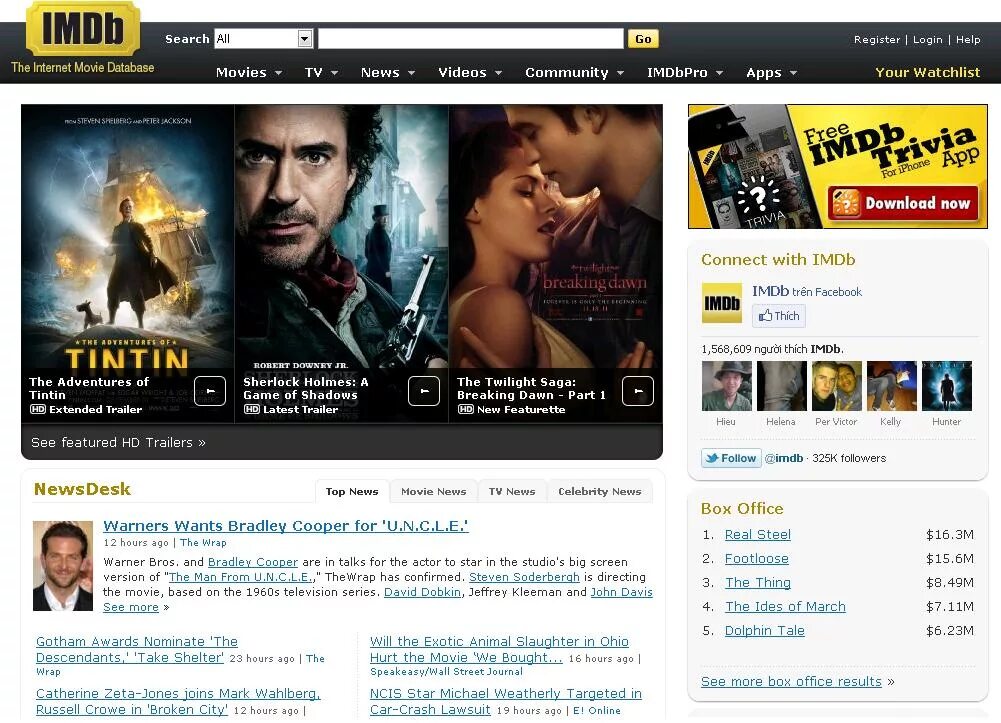Click the IMDb logo in the header
Viewport: 1001px width, 723px height.
tap(83, 29)
